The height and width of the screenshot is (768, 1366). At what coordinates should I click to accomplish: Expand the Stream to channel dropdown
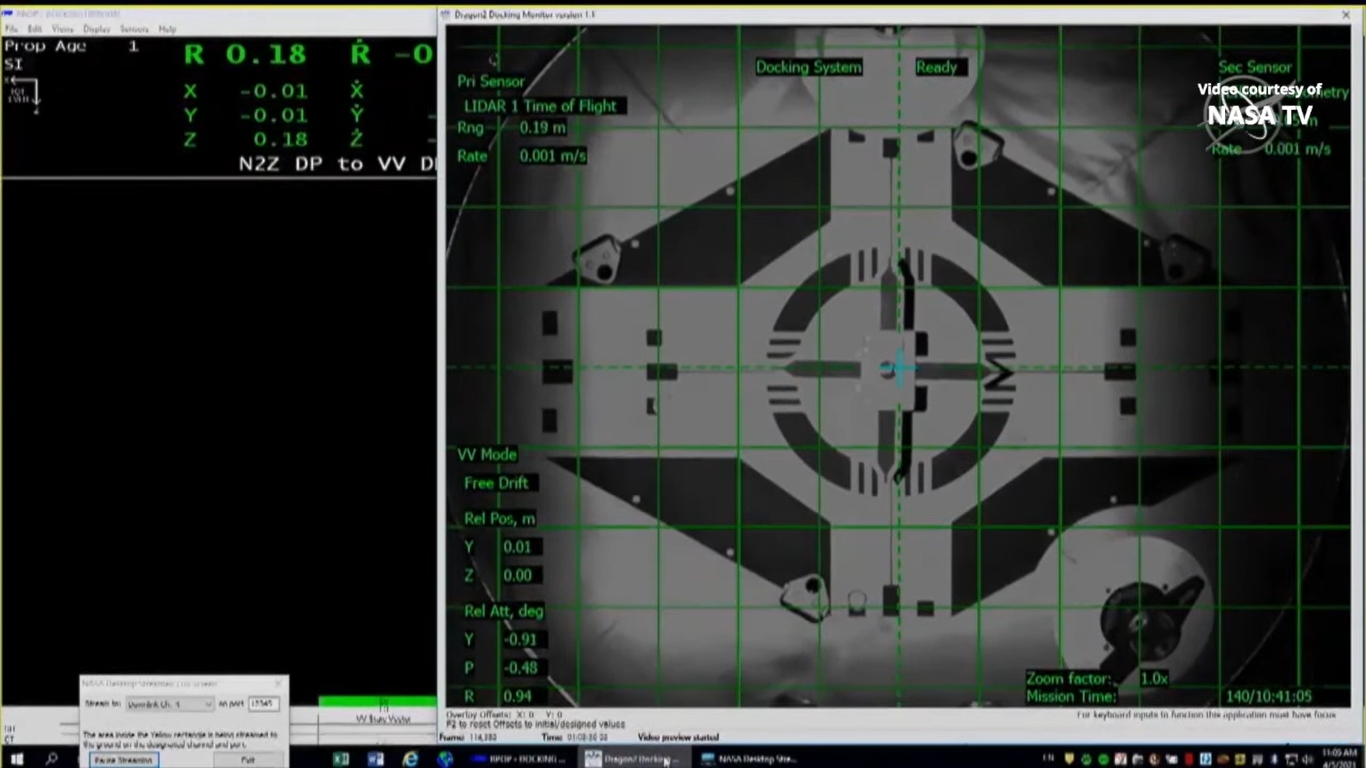pos(169,704)
